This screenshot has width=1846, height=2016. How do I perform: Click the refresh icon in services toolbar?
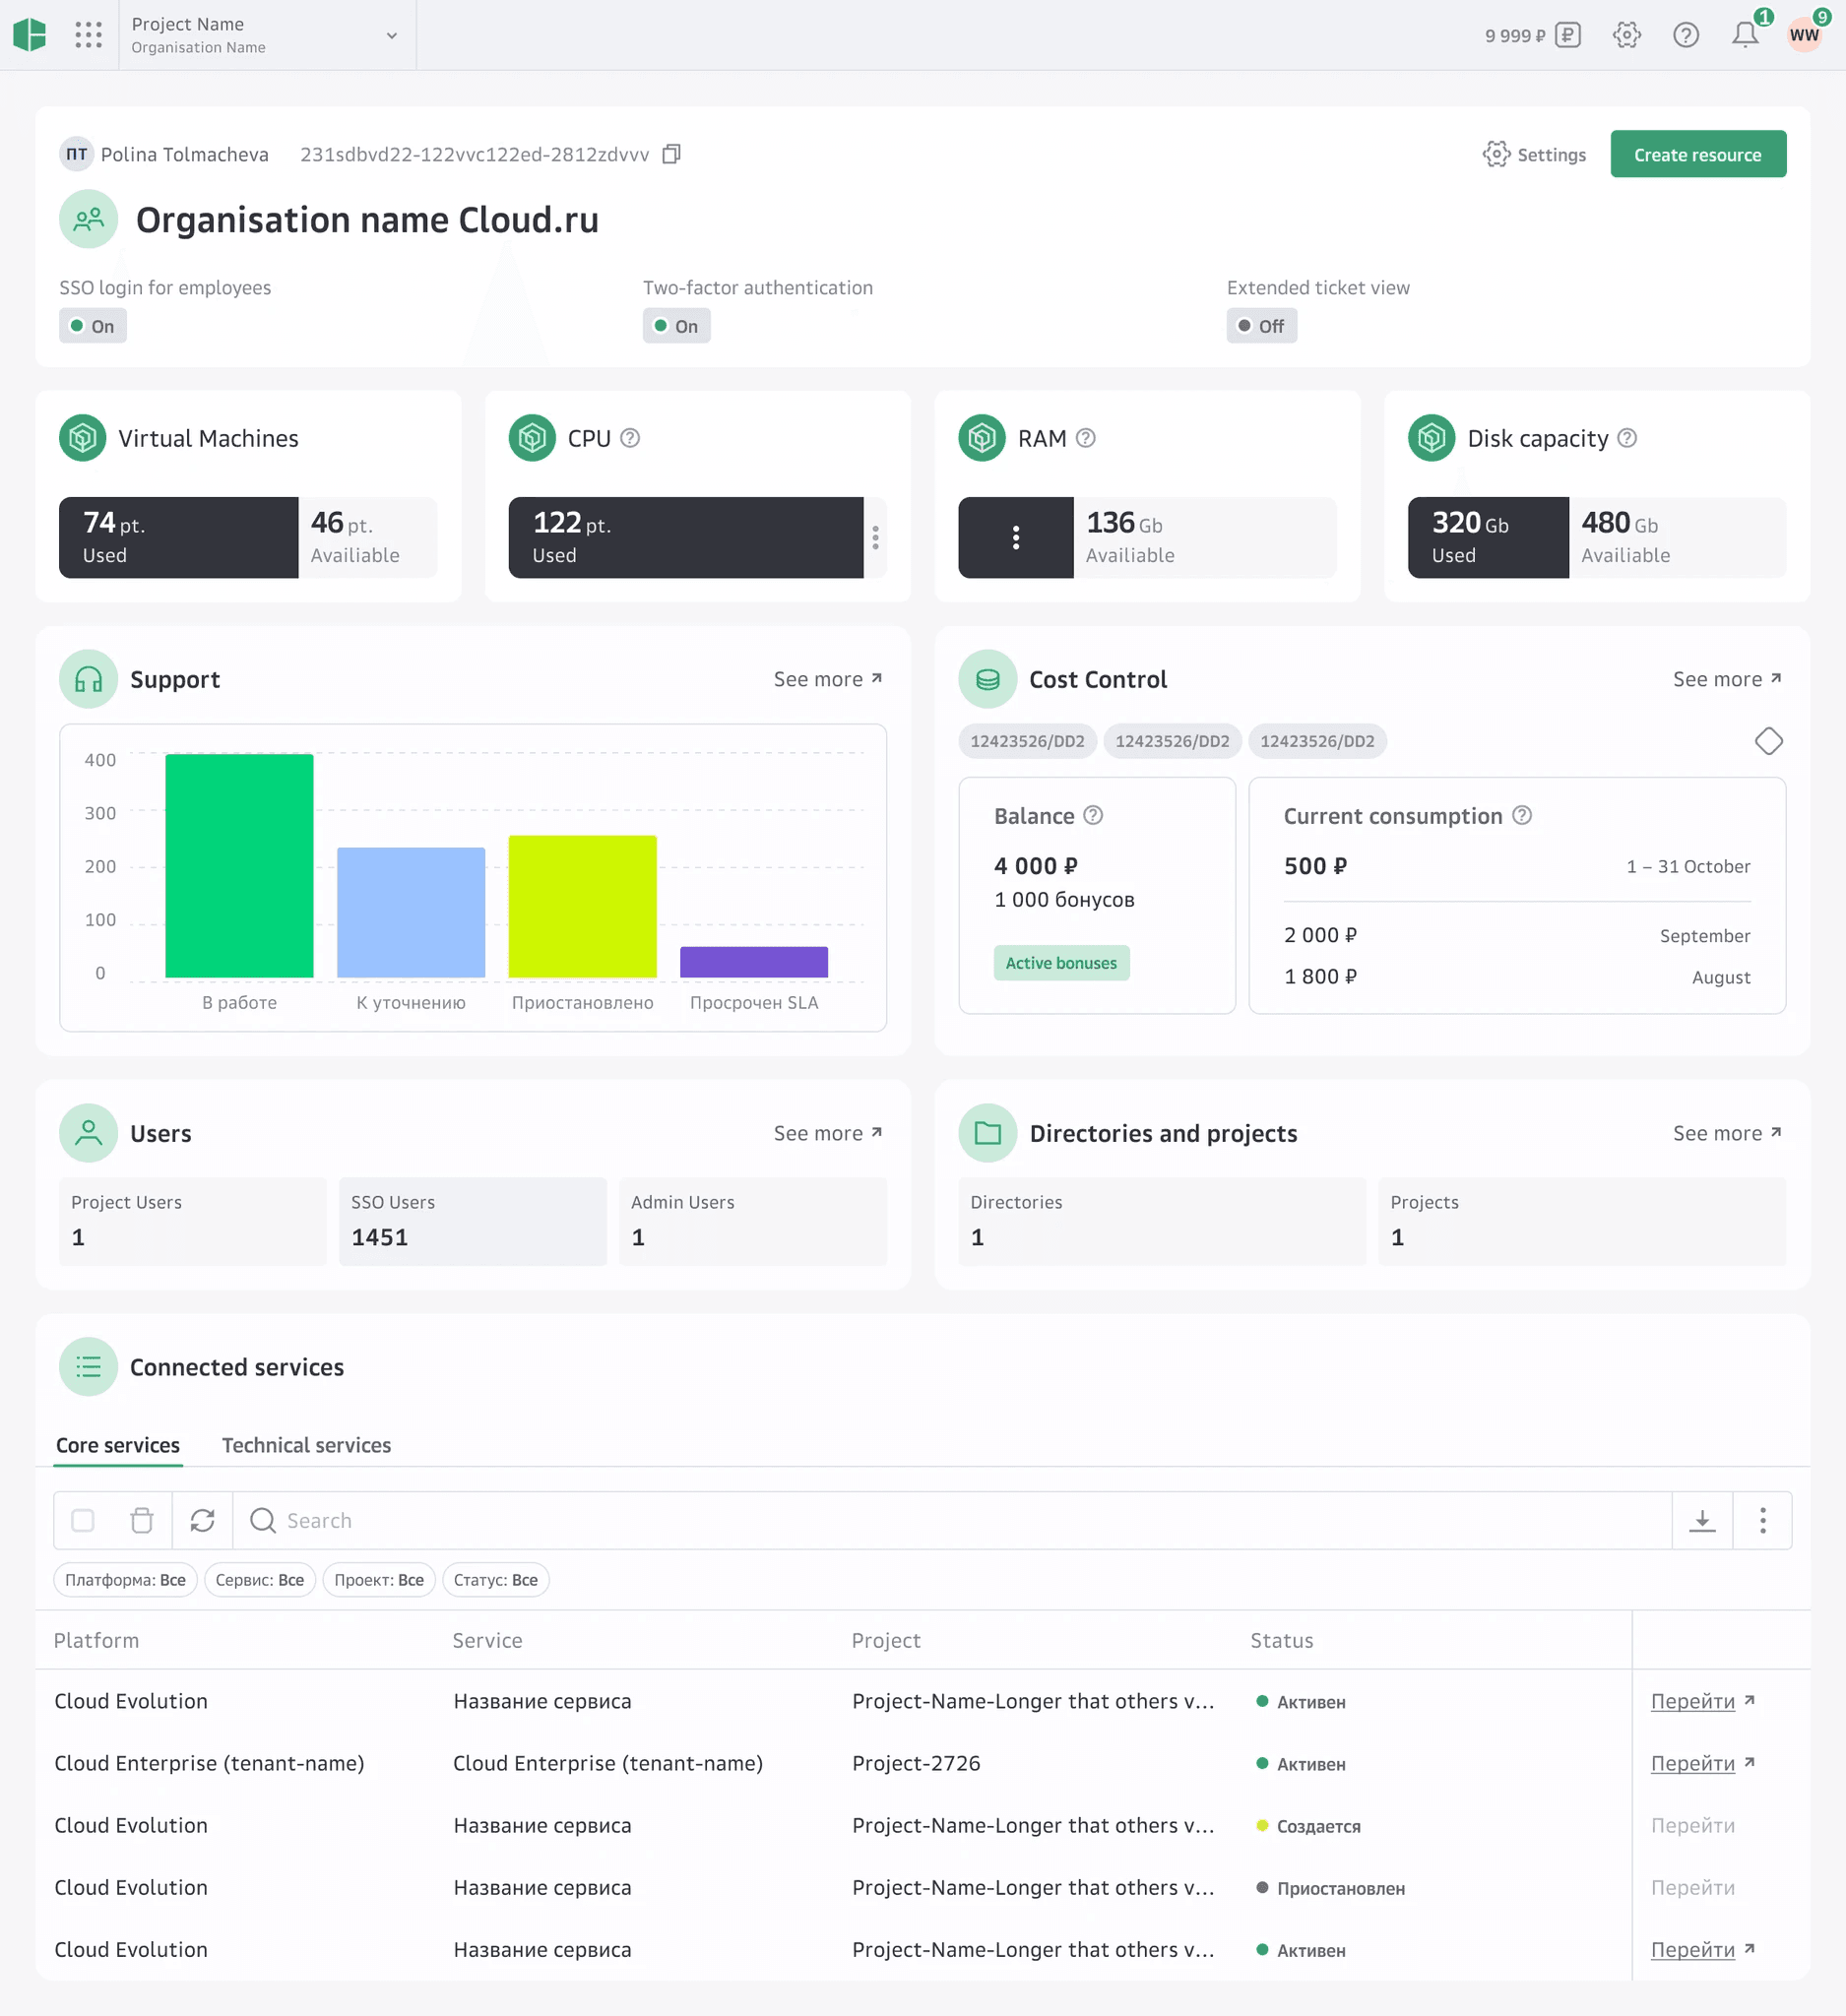203,1521
